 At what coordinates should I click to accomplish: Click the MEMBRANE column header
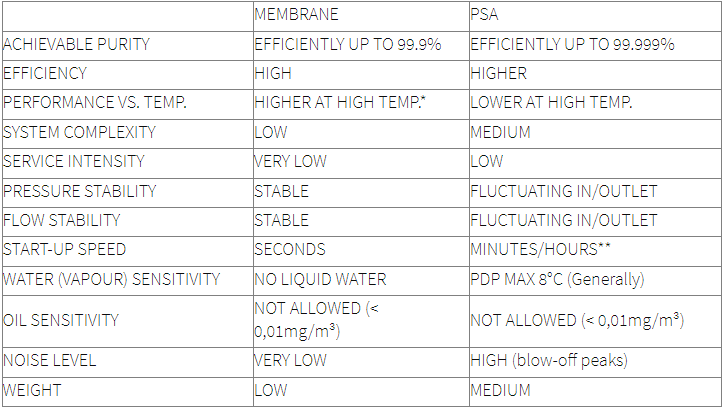296,15
